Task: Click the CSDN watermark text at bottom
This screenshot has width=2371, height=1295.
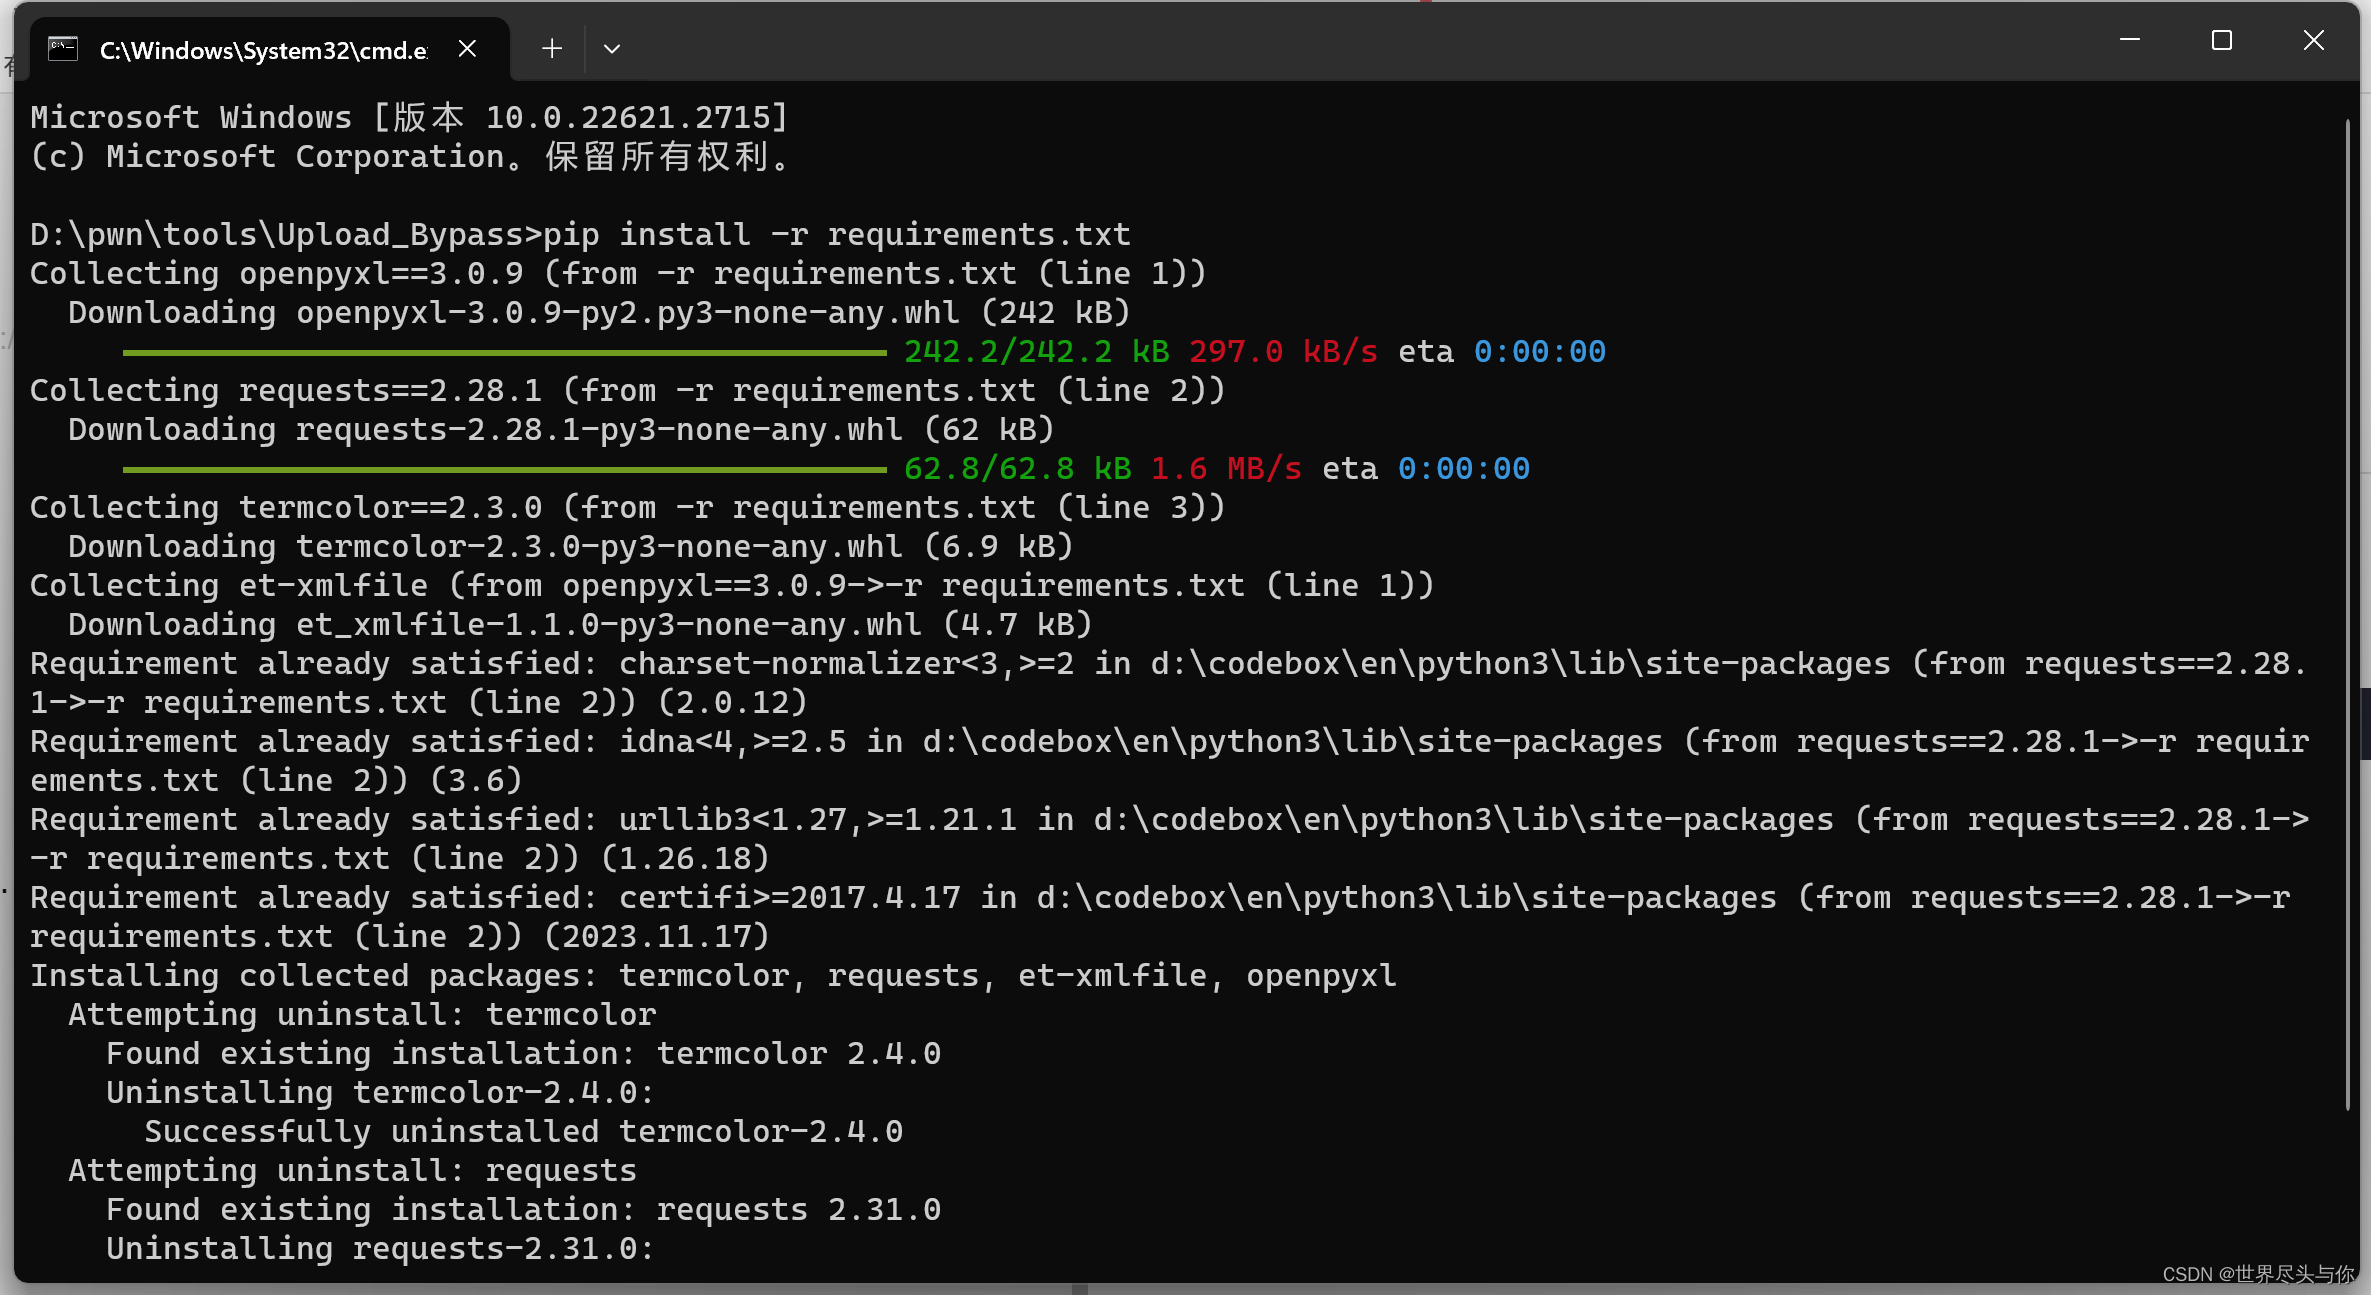Action: 2257,1274
